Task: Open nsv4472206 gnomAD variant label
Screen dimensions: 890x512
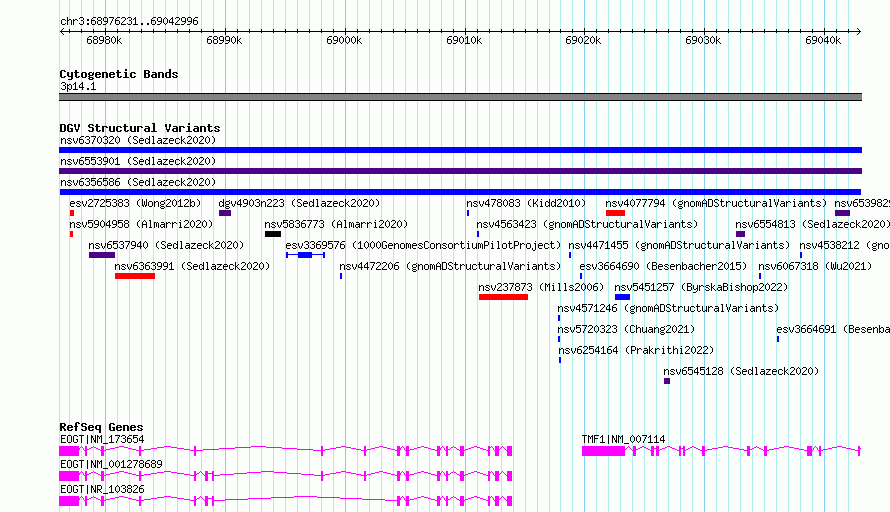Action: (x=450, y=266)
